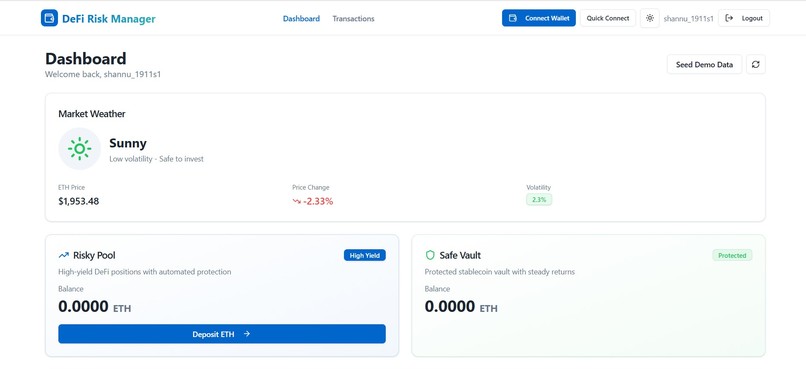Click the DeFi Risk Manager wallet logo icon

click(49, 18)
